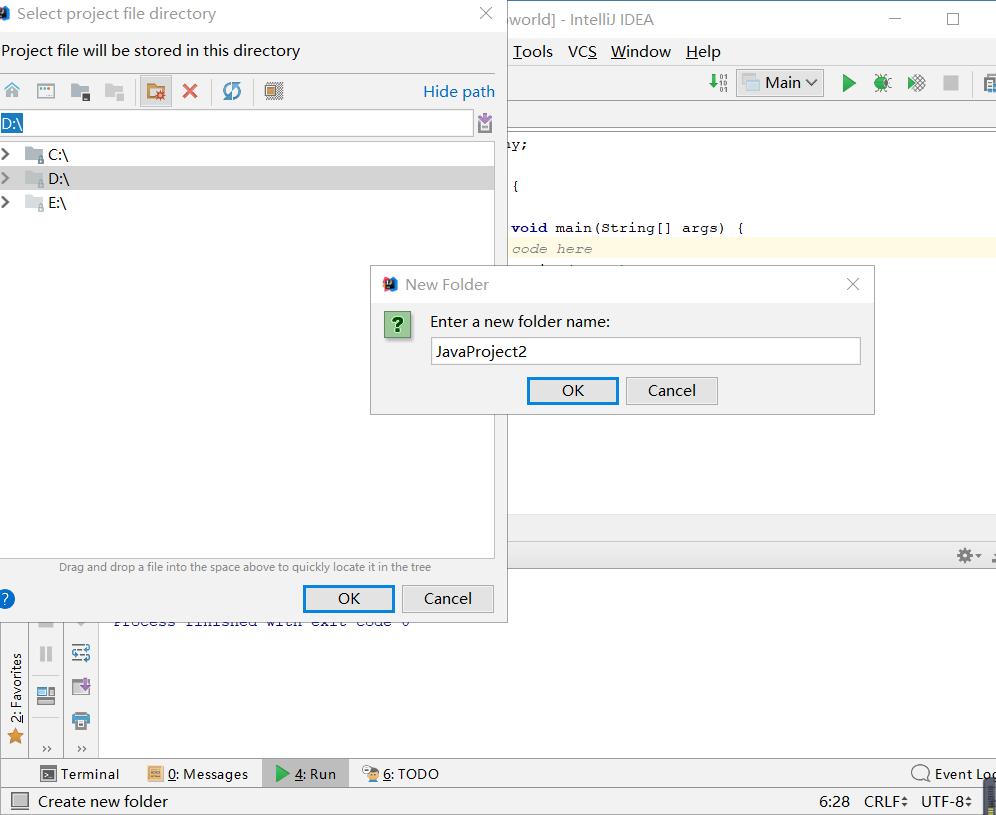Switch to the Run tool window
Image resolution: width=996 pixels, height=815 pixels.
pos(306,774)
